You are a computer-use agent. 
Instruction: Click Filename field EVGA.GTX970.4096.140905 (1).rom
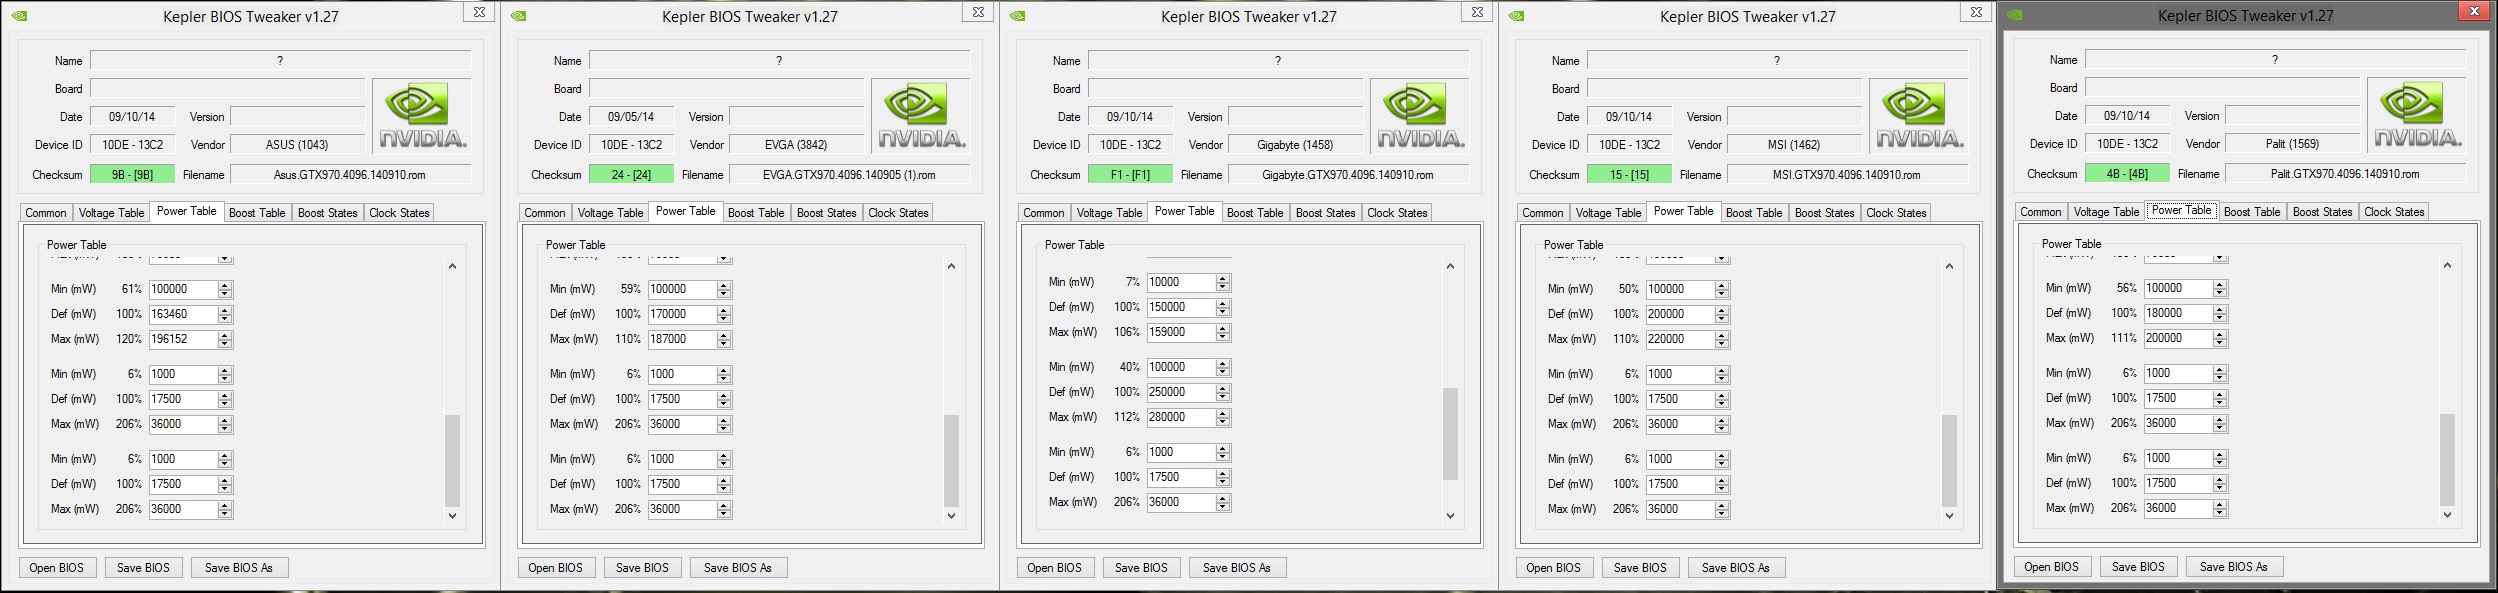click(x=849, y=174)
